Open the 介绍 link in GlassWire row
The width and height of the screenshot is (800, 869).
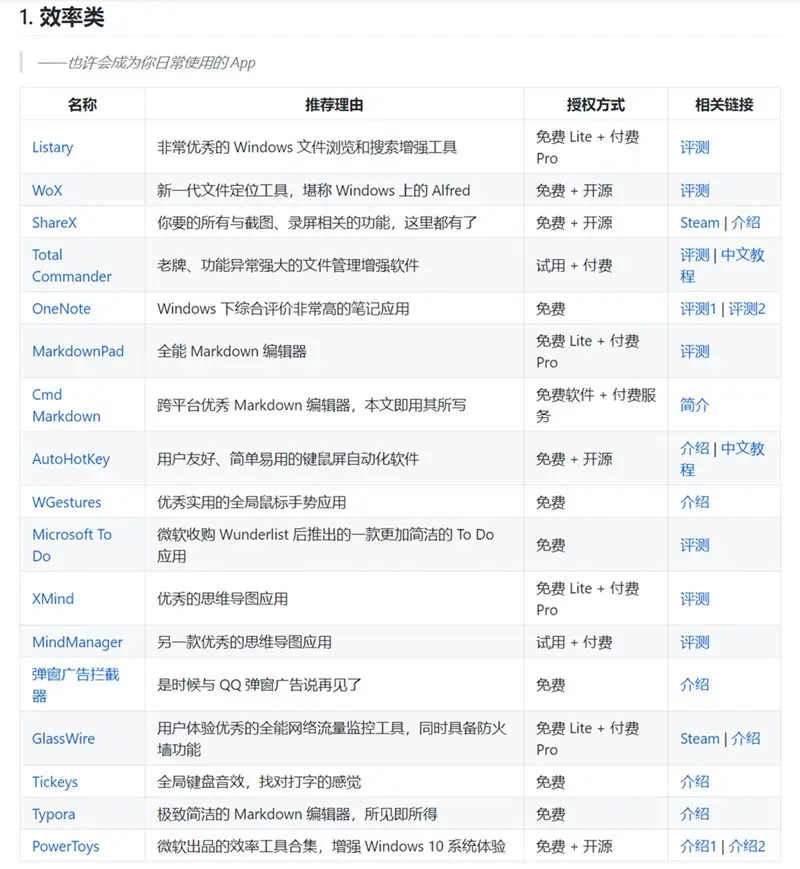tap(746, 739)
